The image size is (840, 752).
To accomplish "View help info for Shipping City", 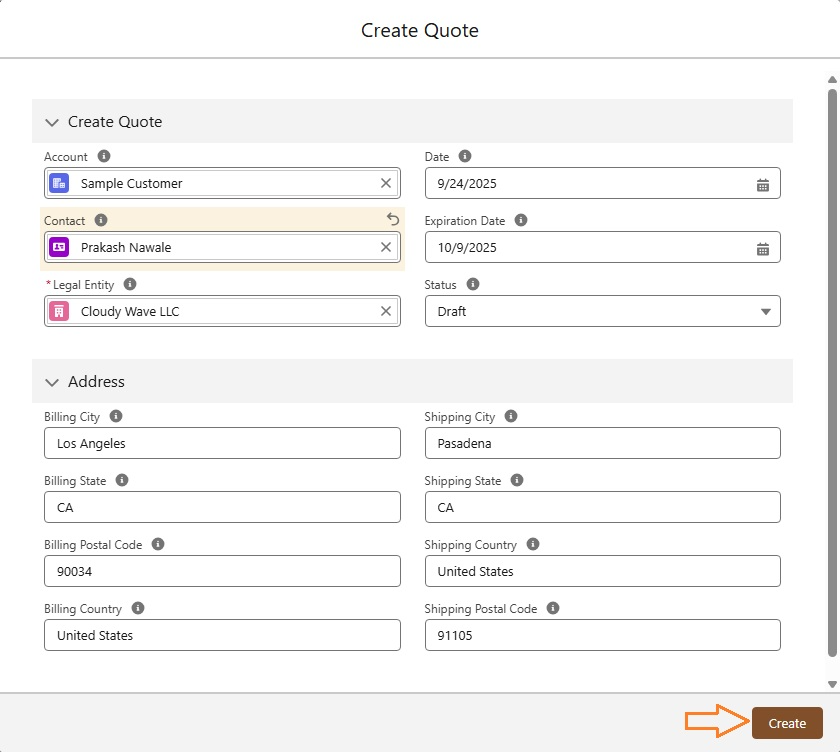I will click(x=511, y=417).
